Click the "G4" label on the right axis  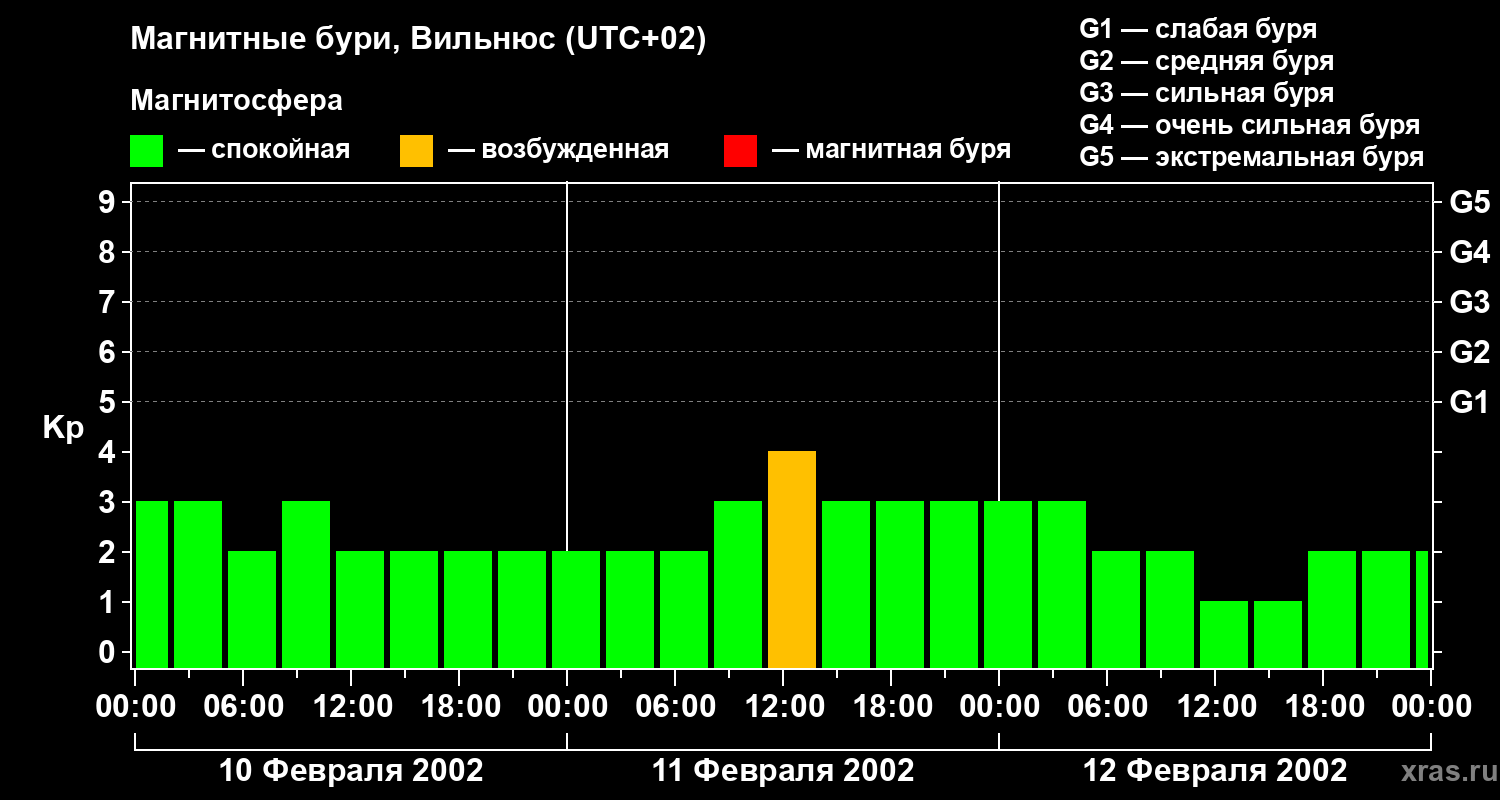tap(1469, 252)
